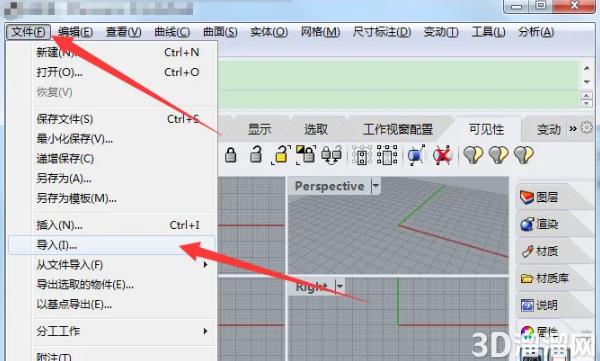Viewport: 600px width, 361px height.
Task: Open the 实体(O) menu
Action: [x=269, y=32]
